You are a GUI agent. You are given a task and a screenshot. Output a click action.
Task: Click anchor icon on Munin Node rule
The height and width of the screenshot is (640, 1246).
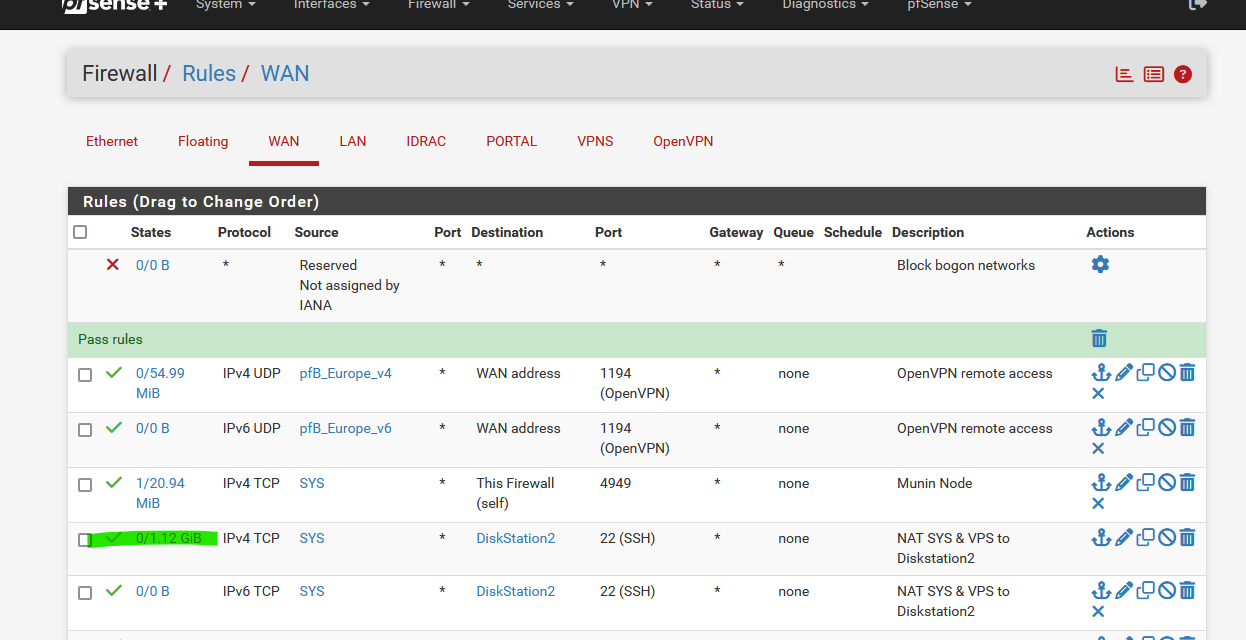coord(1100,483)
